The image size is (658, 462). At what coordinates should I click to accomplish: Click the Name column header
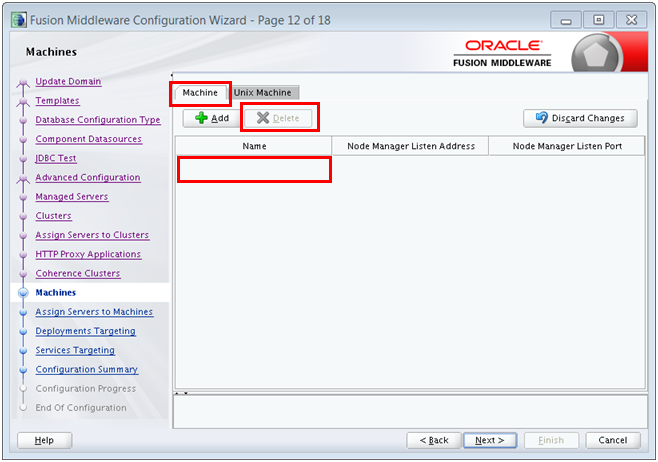[x=254, y=146]
